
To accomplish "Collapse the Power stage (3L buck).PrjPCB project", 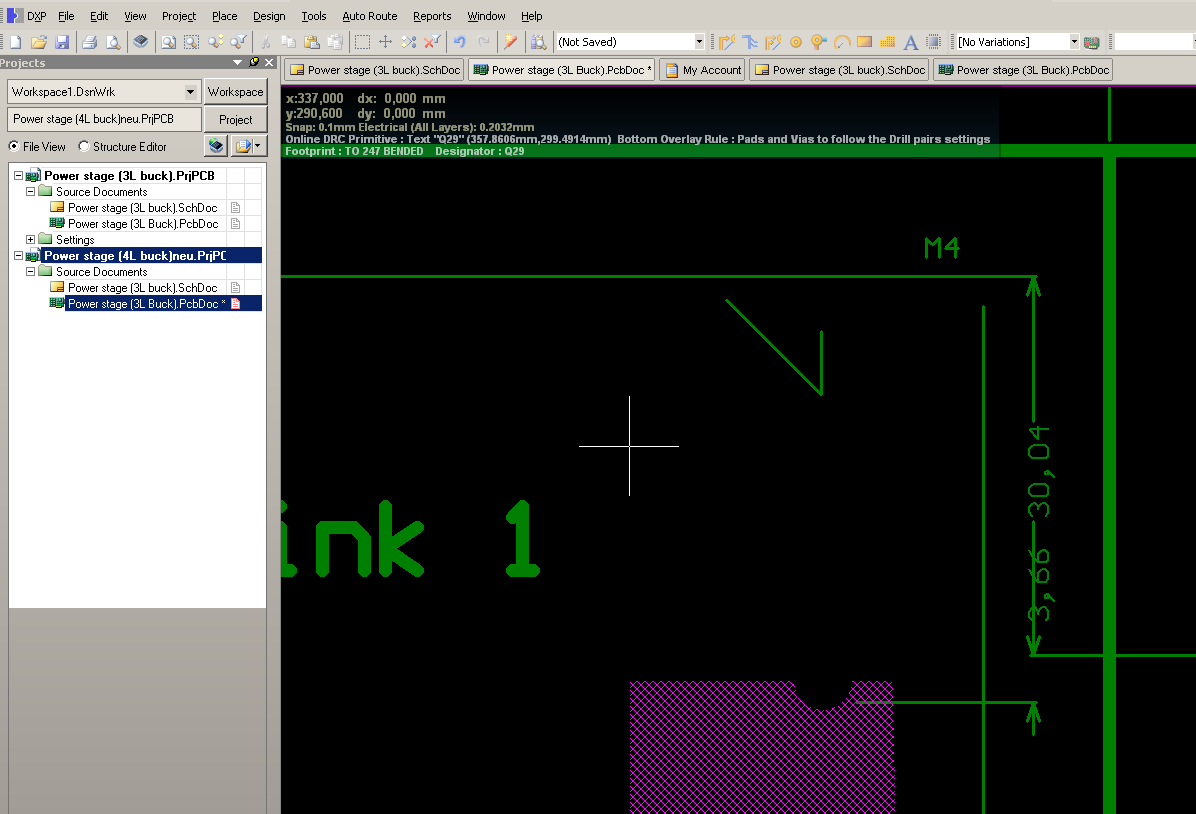I will pyautogui.click(x=18, y=175).
